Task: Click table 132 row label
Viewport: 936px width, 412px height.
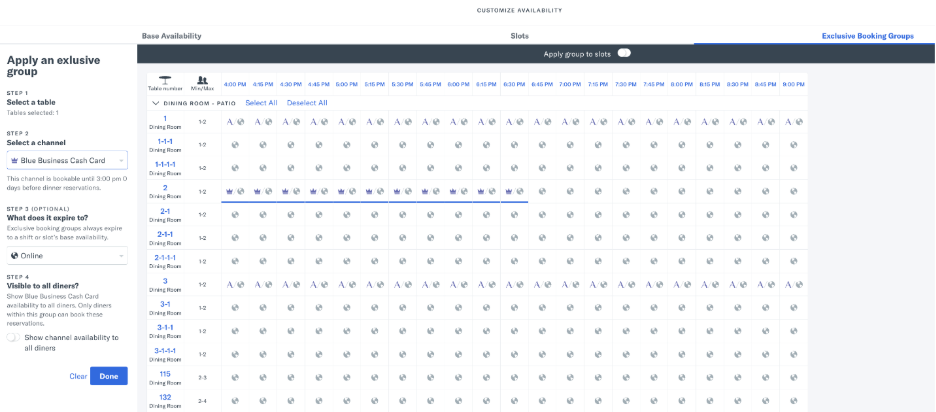Action: [x=165, y=400]
